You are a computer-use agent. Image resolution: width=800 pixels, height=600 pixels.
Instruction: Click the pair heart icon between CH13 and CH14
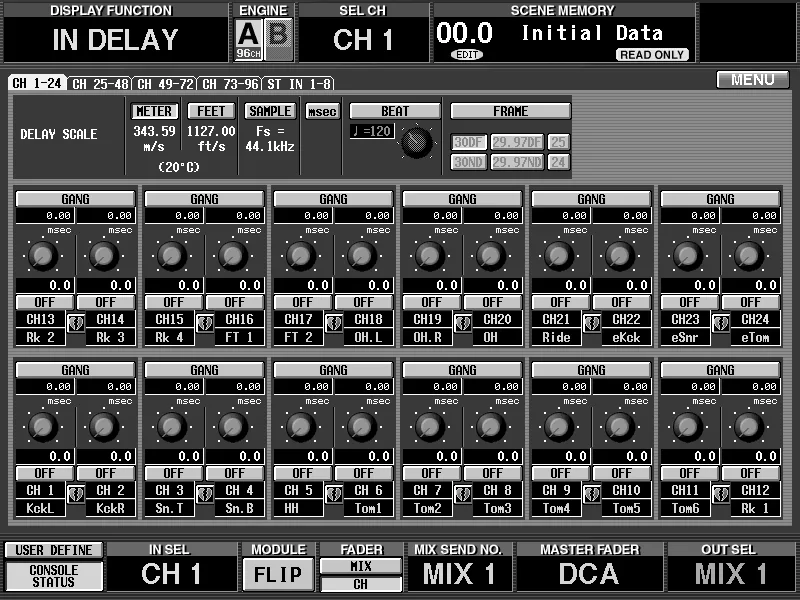[x=76, y=323]
